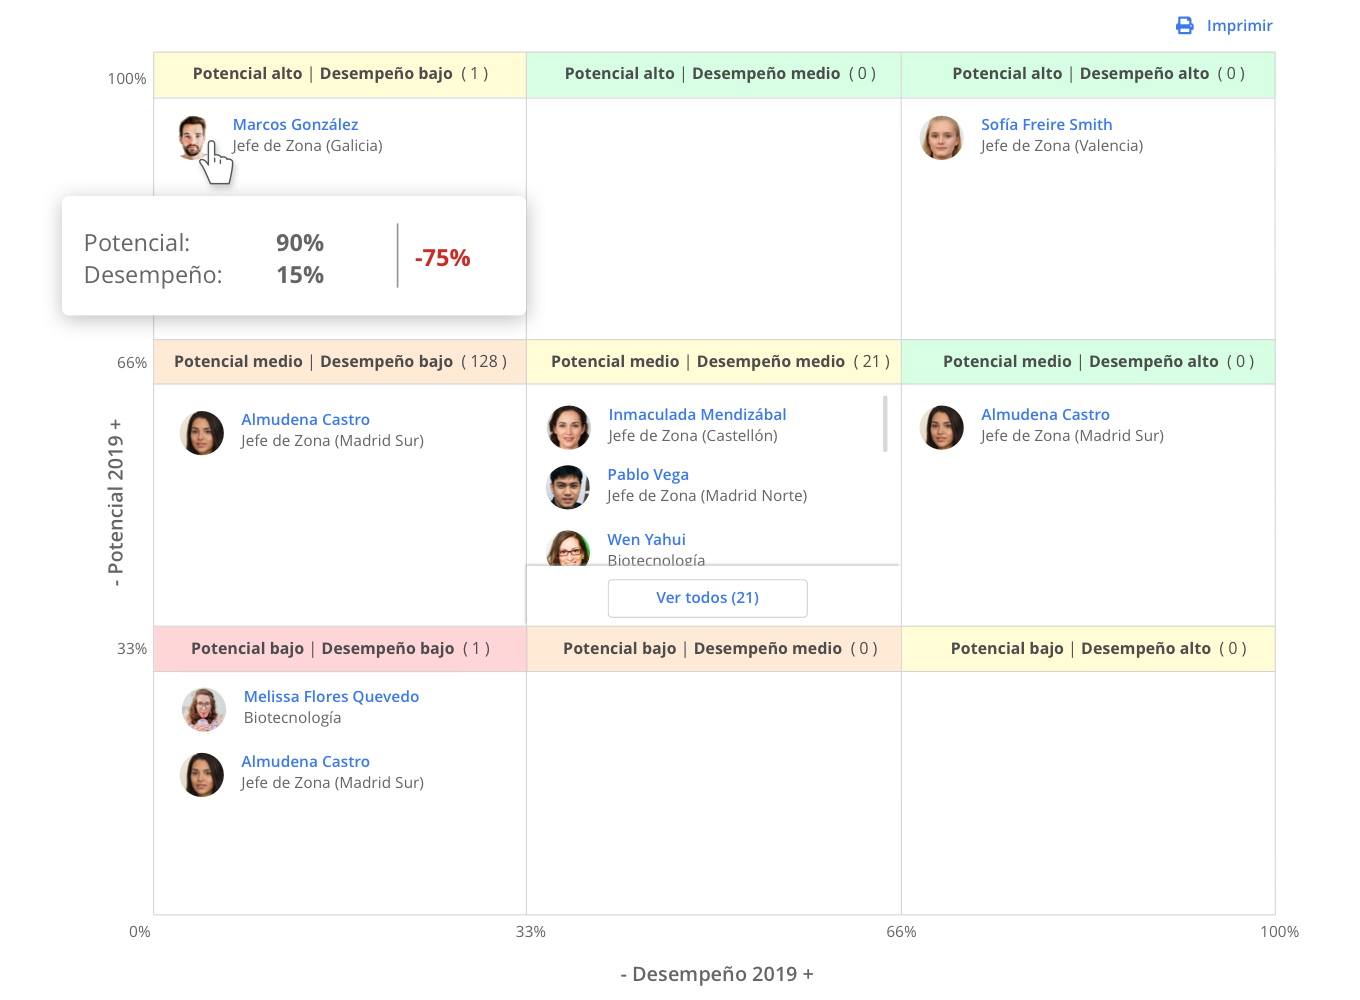Select the Potencial medio Desempeño bajo (128) header
The width and height of the screenshot is (1360, 1000).
(340, 362)
